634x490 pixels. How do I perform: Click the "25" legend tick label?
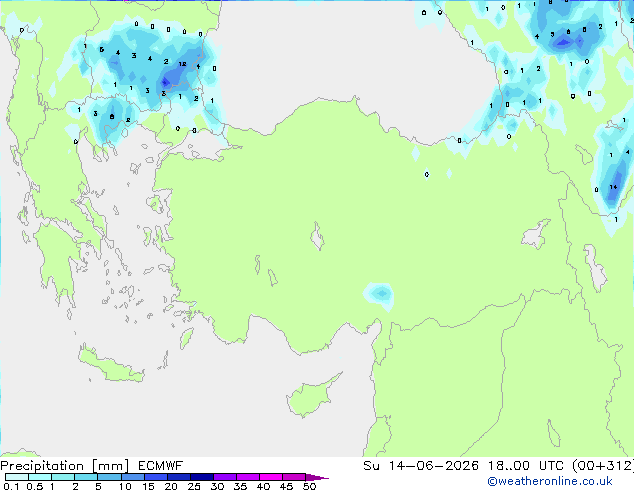[194, 486]
